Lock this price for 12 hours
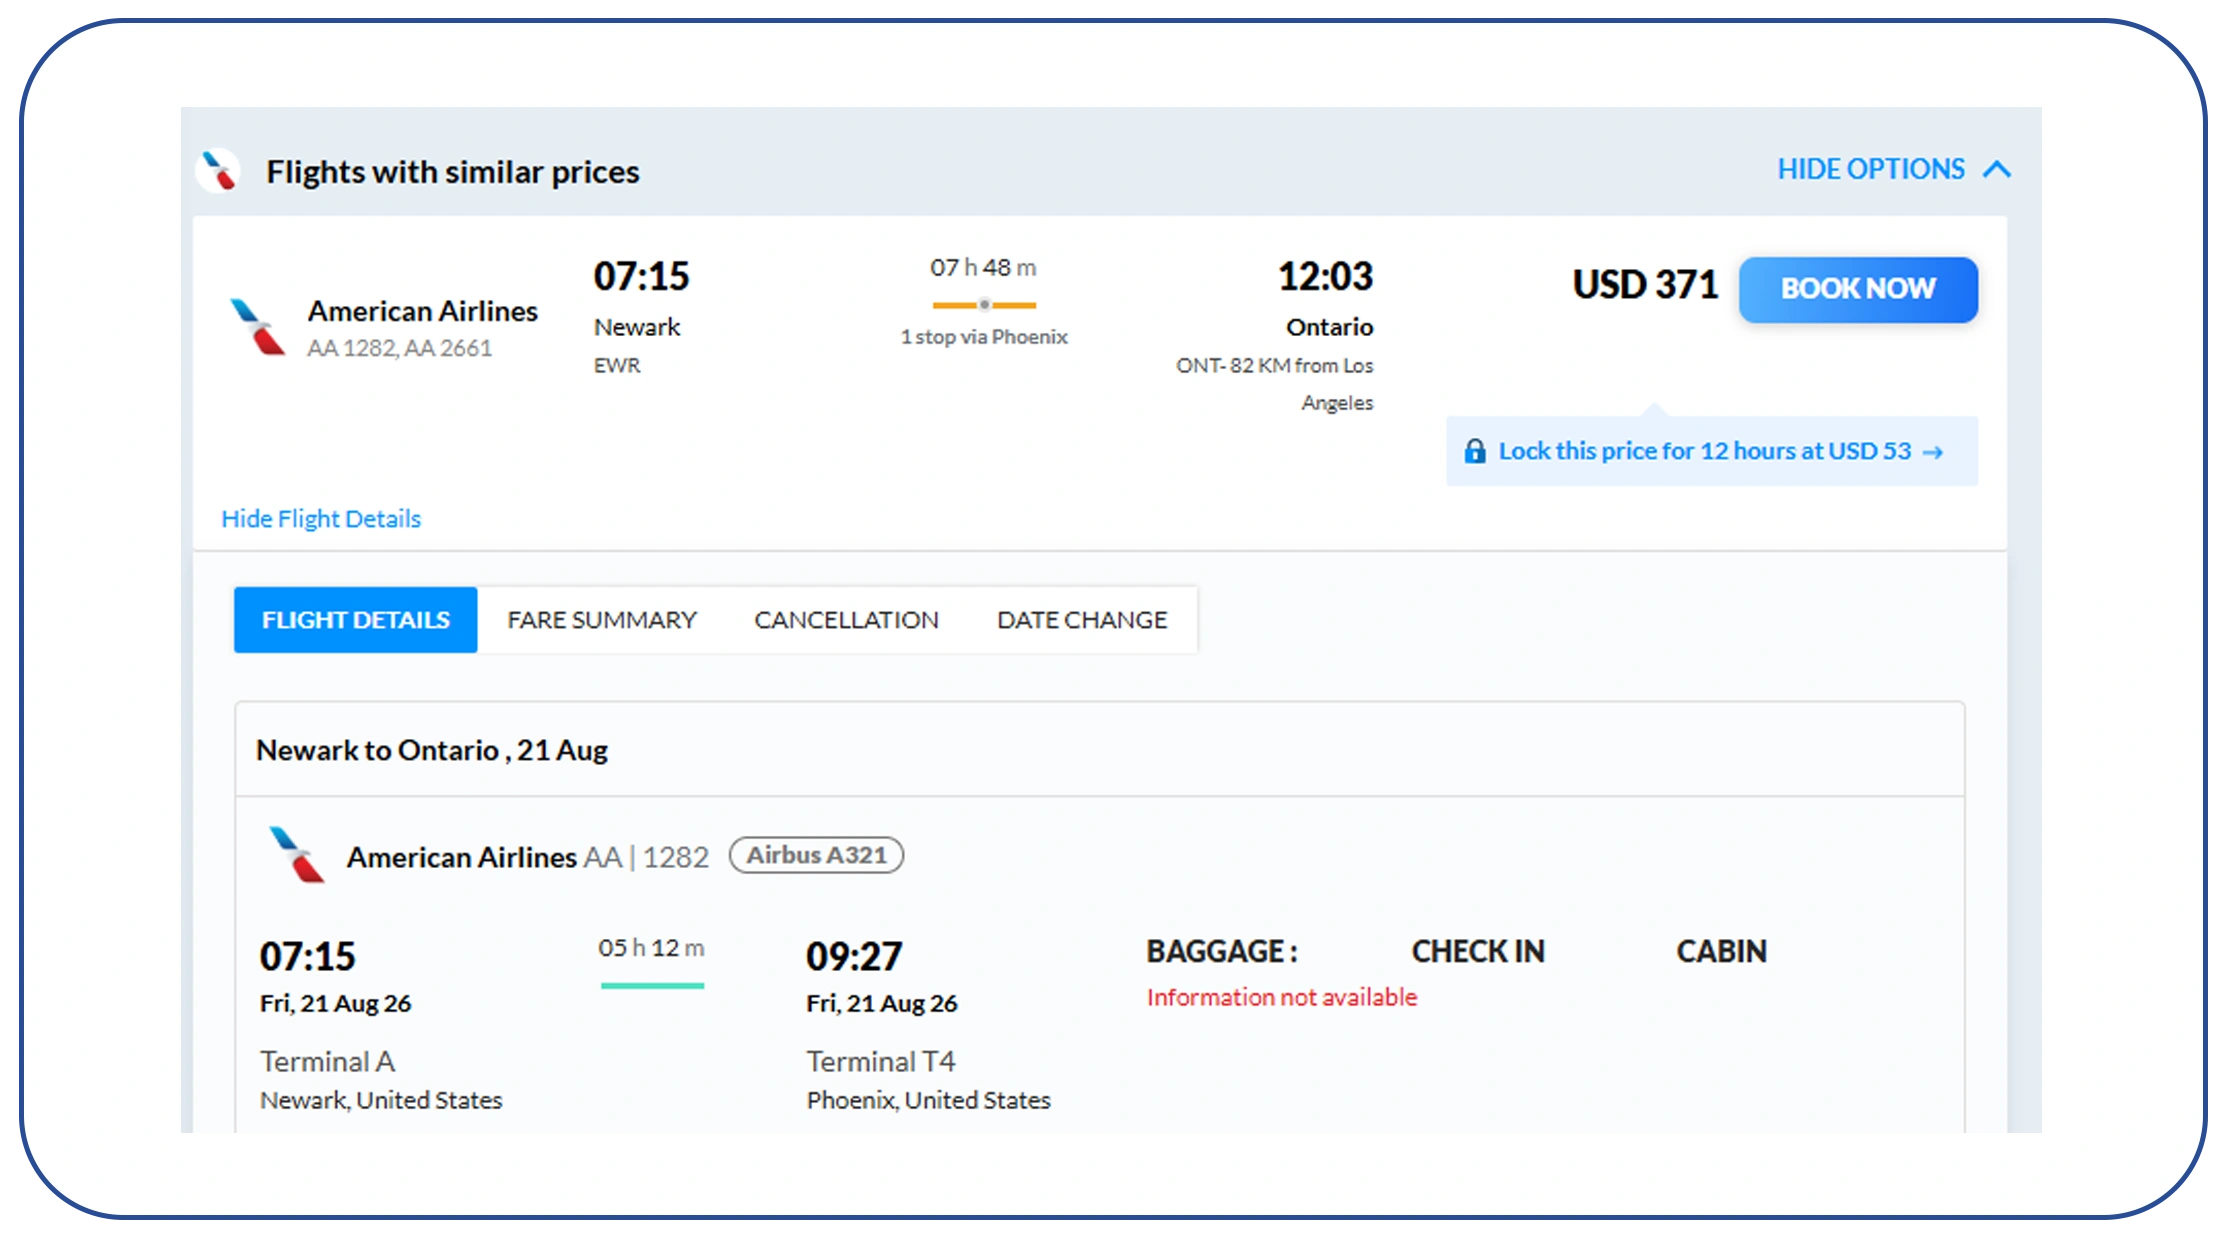 tap(1712, 451)
